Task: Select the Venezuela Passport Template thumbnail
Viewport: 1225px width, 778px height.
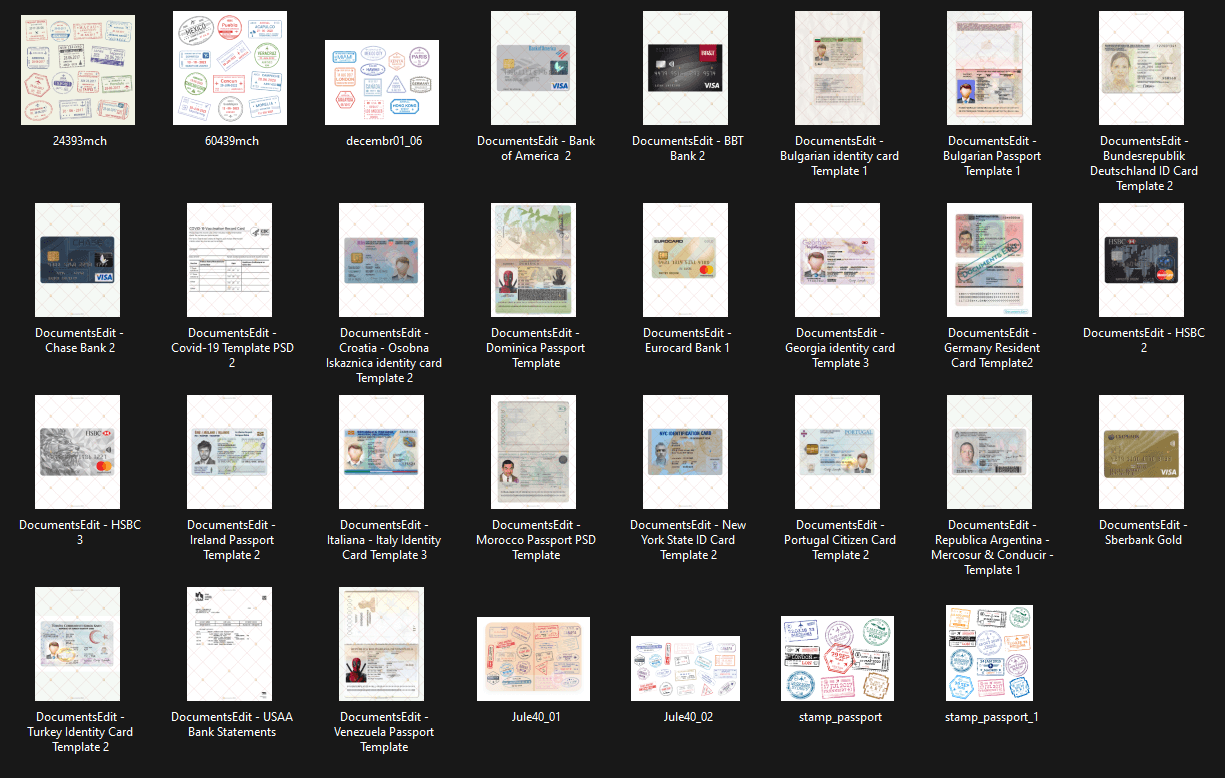Action: 382,644
